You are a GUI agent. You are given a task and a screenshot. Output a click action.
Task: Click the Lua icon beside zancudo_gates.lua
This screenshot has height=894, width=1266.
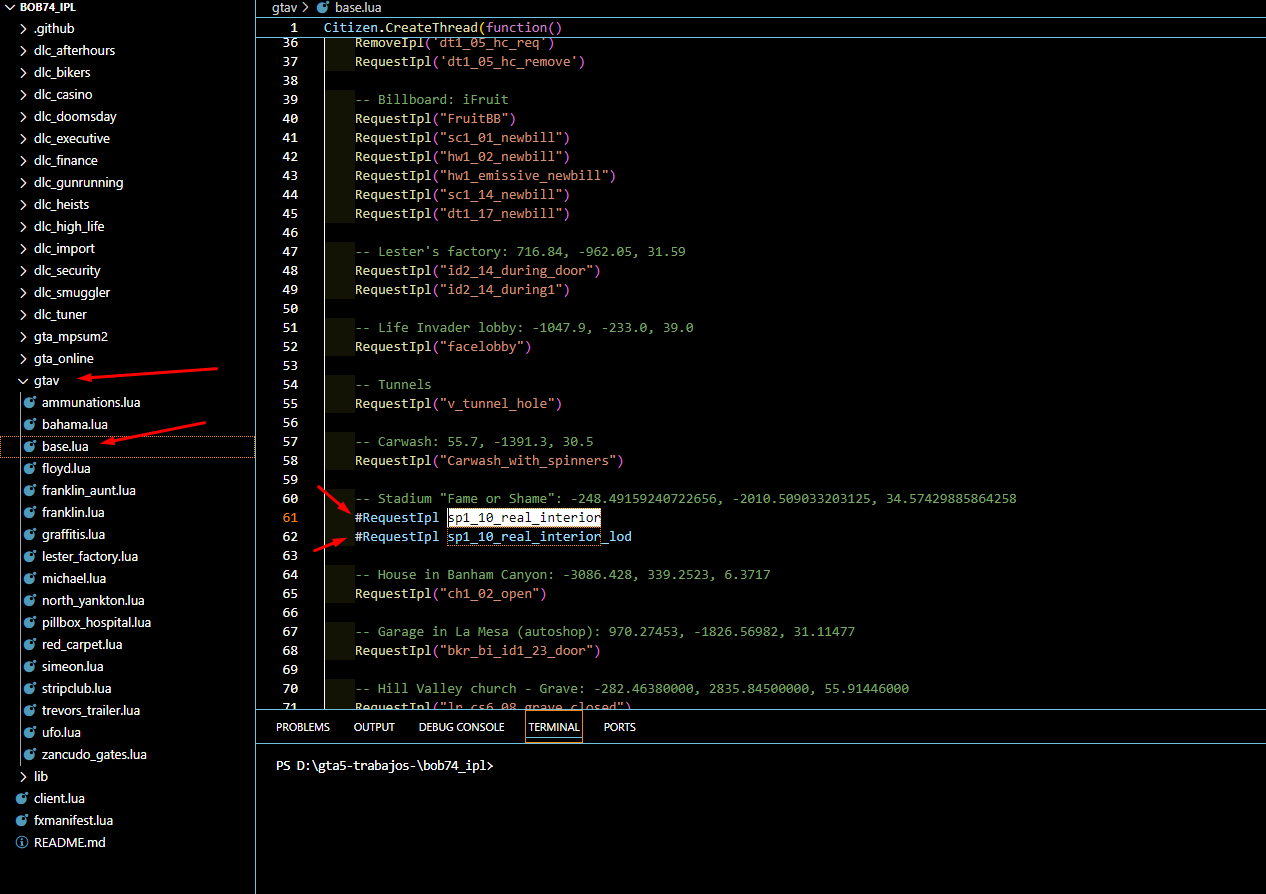pos(29,754)
